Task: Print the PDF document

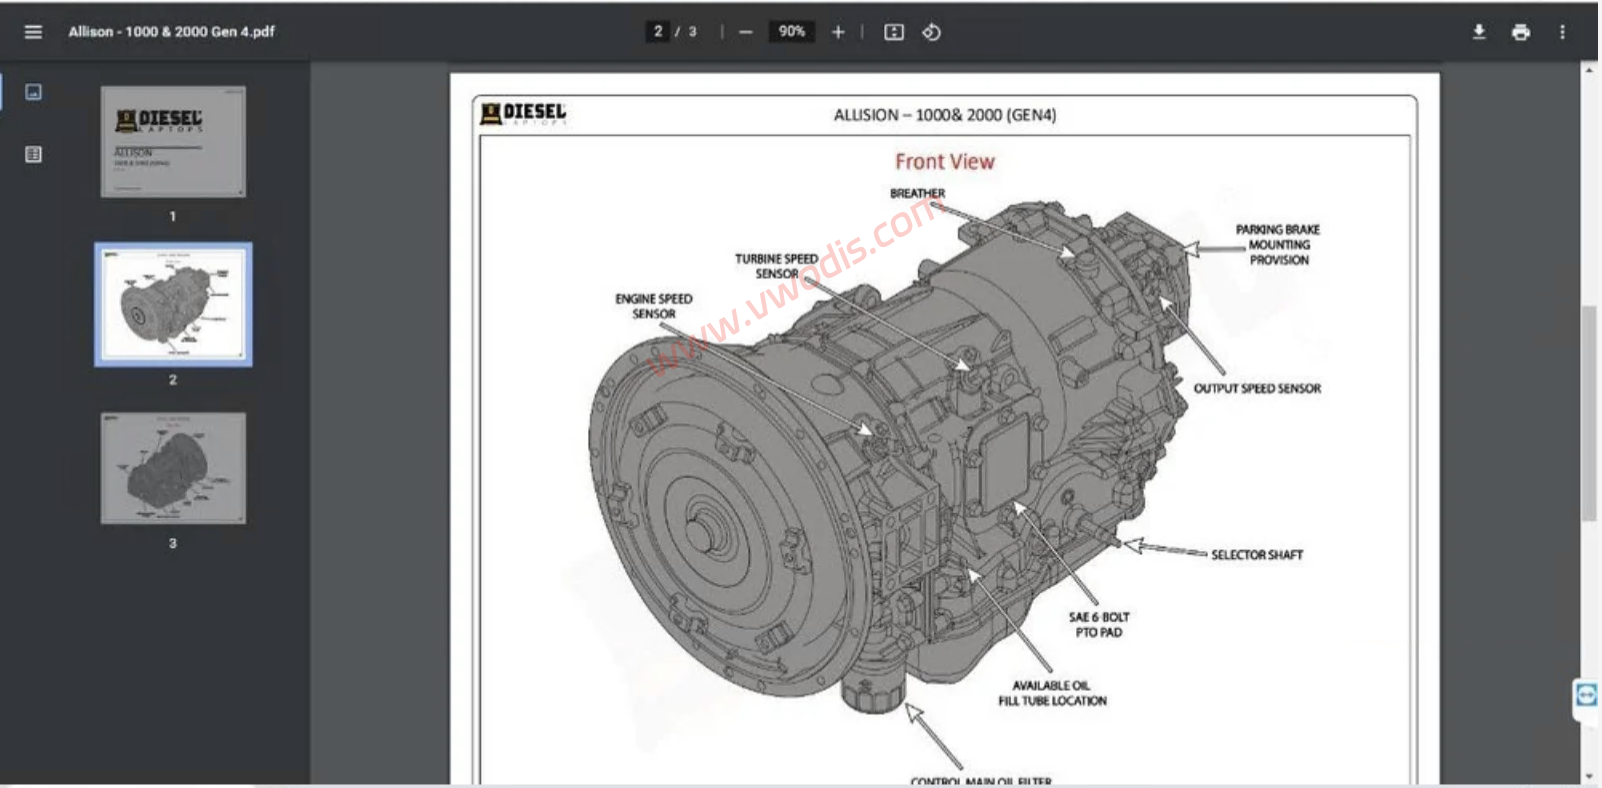Action: point(1521,32)
